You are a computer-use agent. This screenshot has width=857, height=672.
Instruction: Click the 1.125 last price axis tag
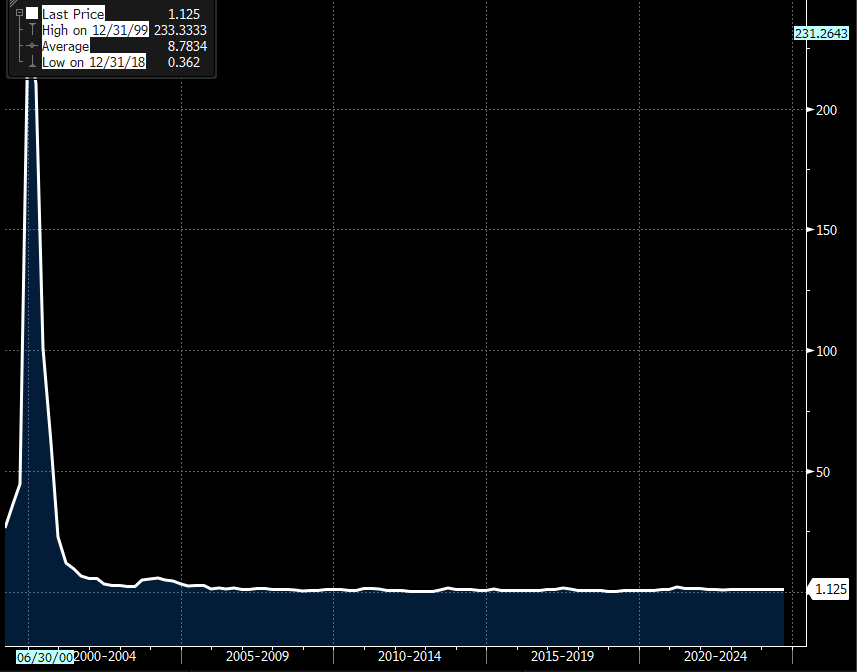click(x=831, y=589)
